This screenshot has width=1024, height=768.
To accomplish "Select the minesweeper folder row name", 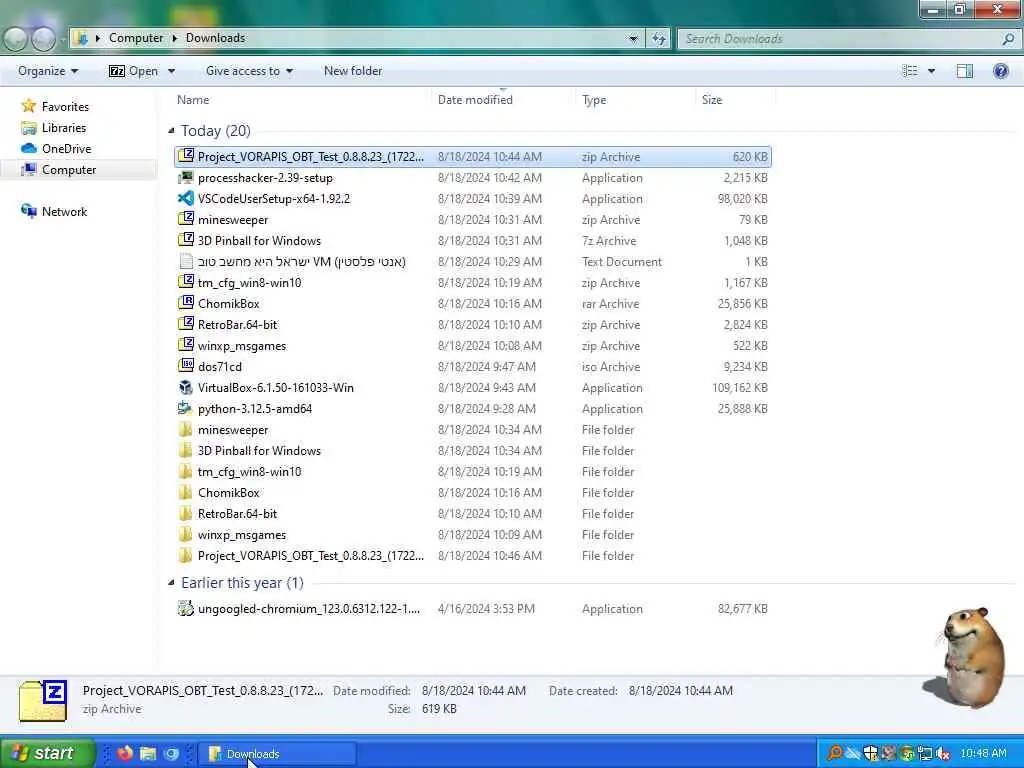I will (233, 430).
